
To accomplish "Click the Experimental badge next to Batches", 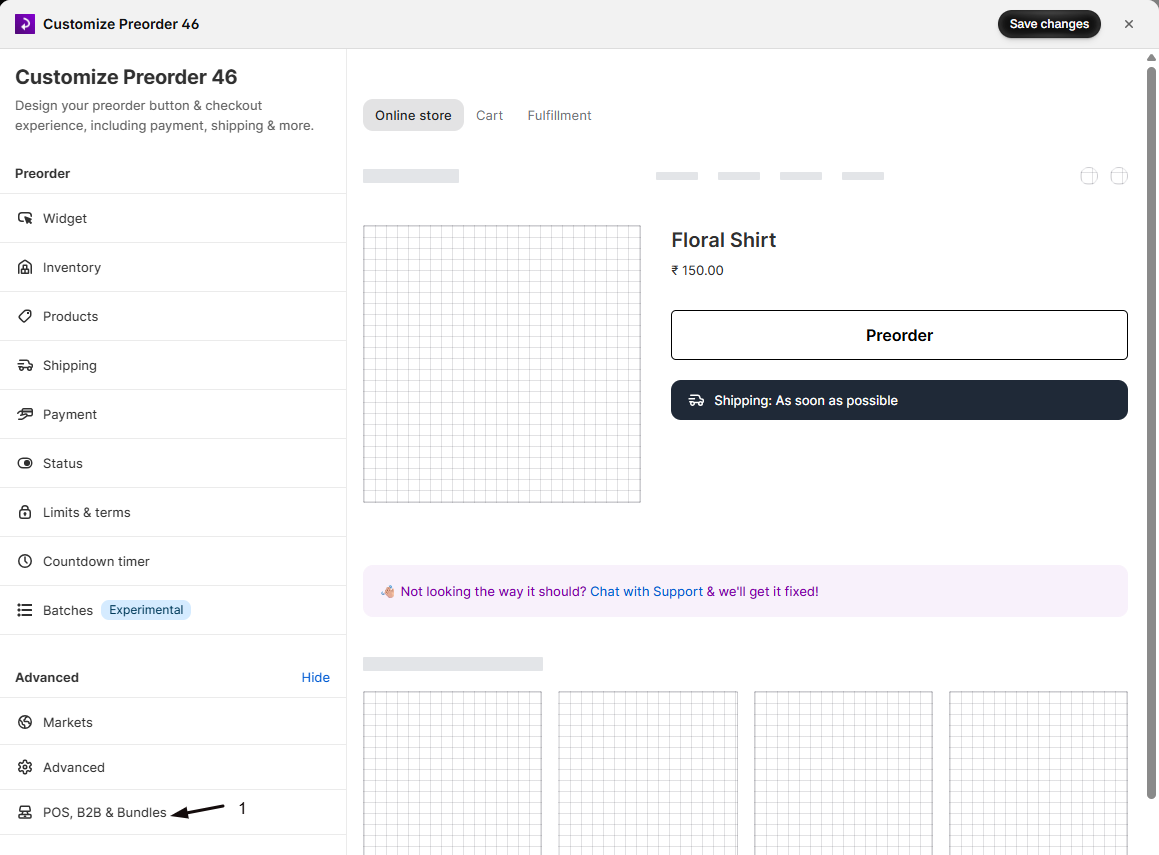I will click(x=146, y=610).
